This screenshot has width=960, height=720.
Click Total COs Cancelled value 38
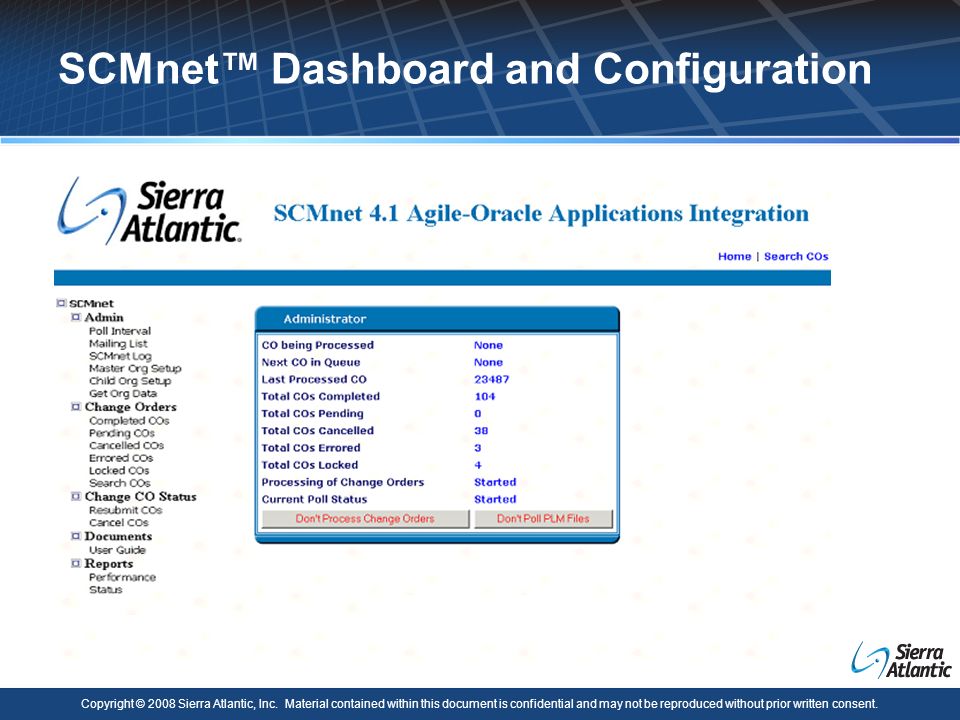point(481,430)
